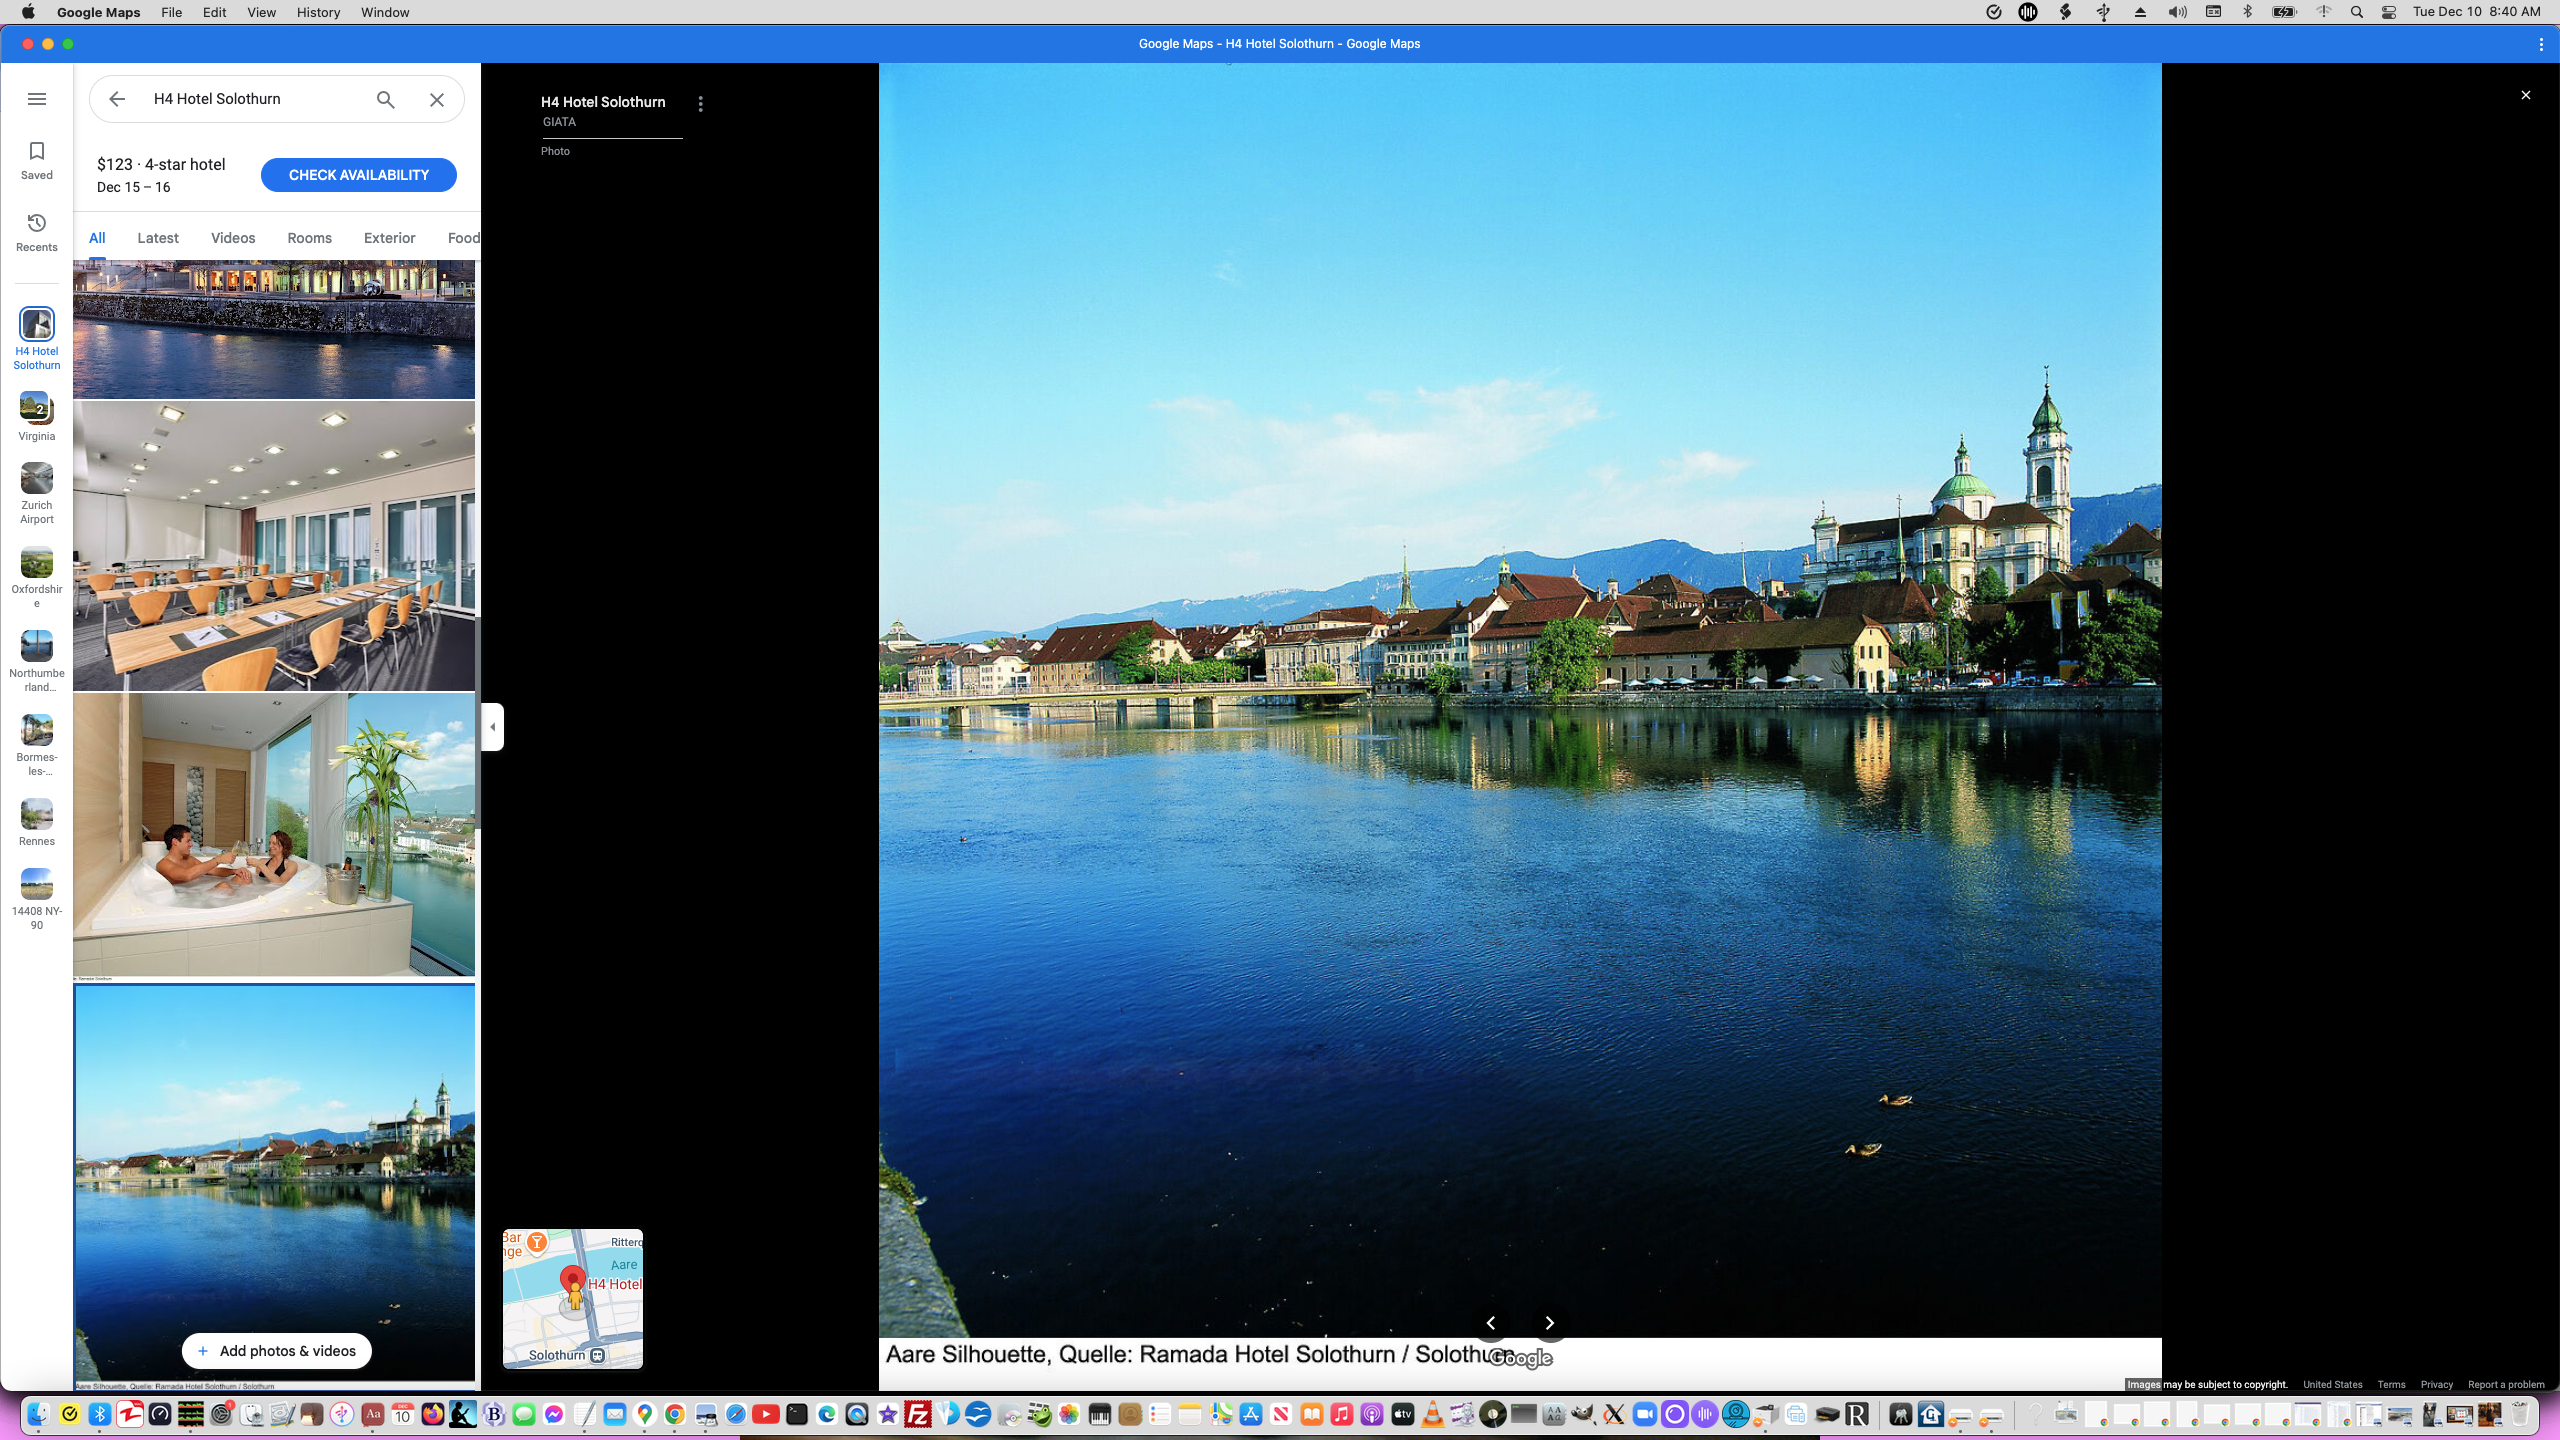
Task: Open photo options three-dot menu
Action: [701, 104]
